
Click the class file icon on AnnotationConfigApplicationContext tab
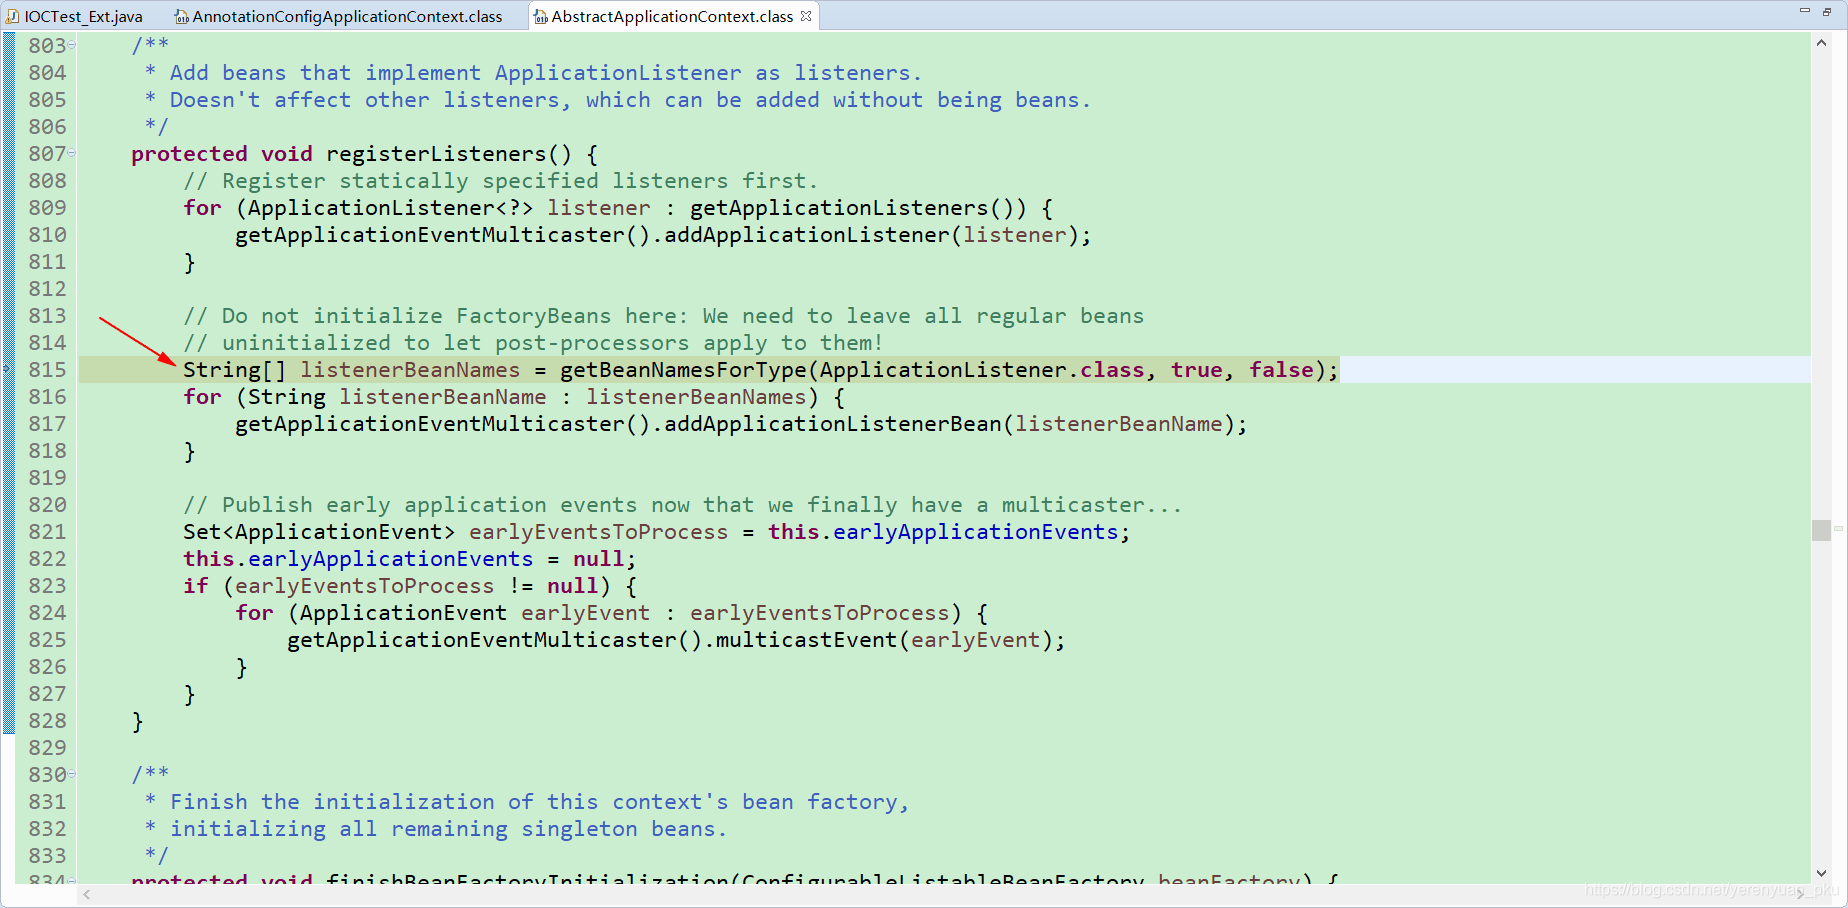coord(181,16)
